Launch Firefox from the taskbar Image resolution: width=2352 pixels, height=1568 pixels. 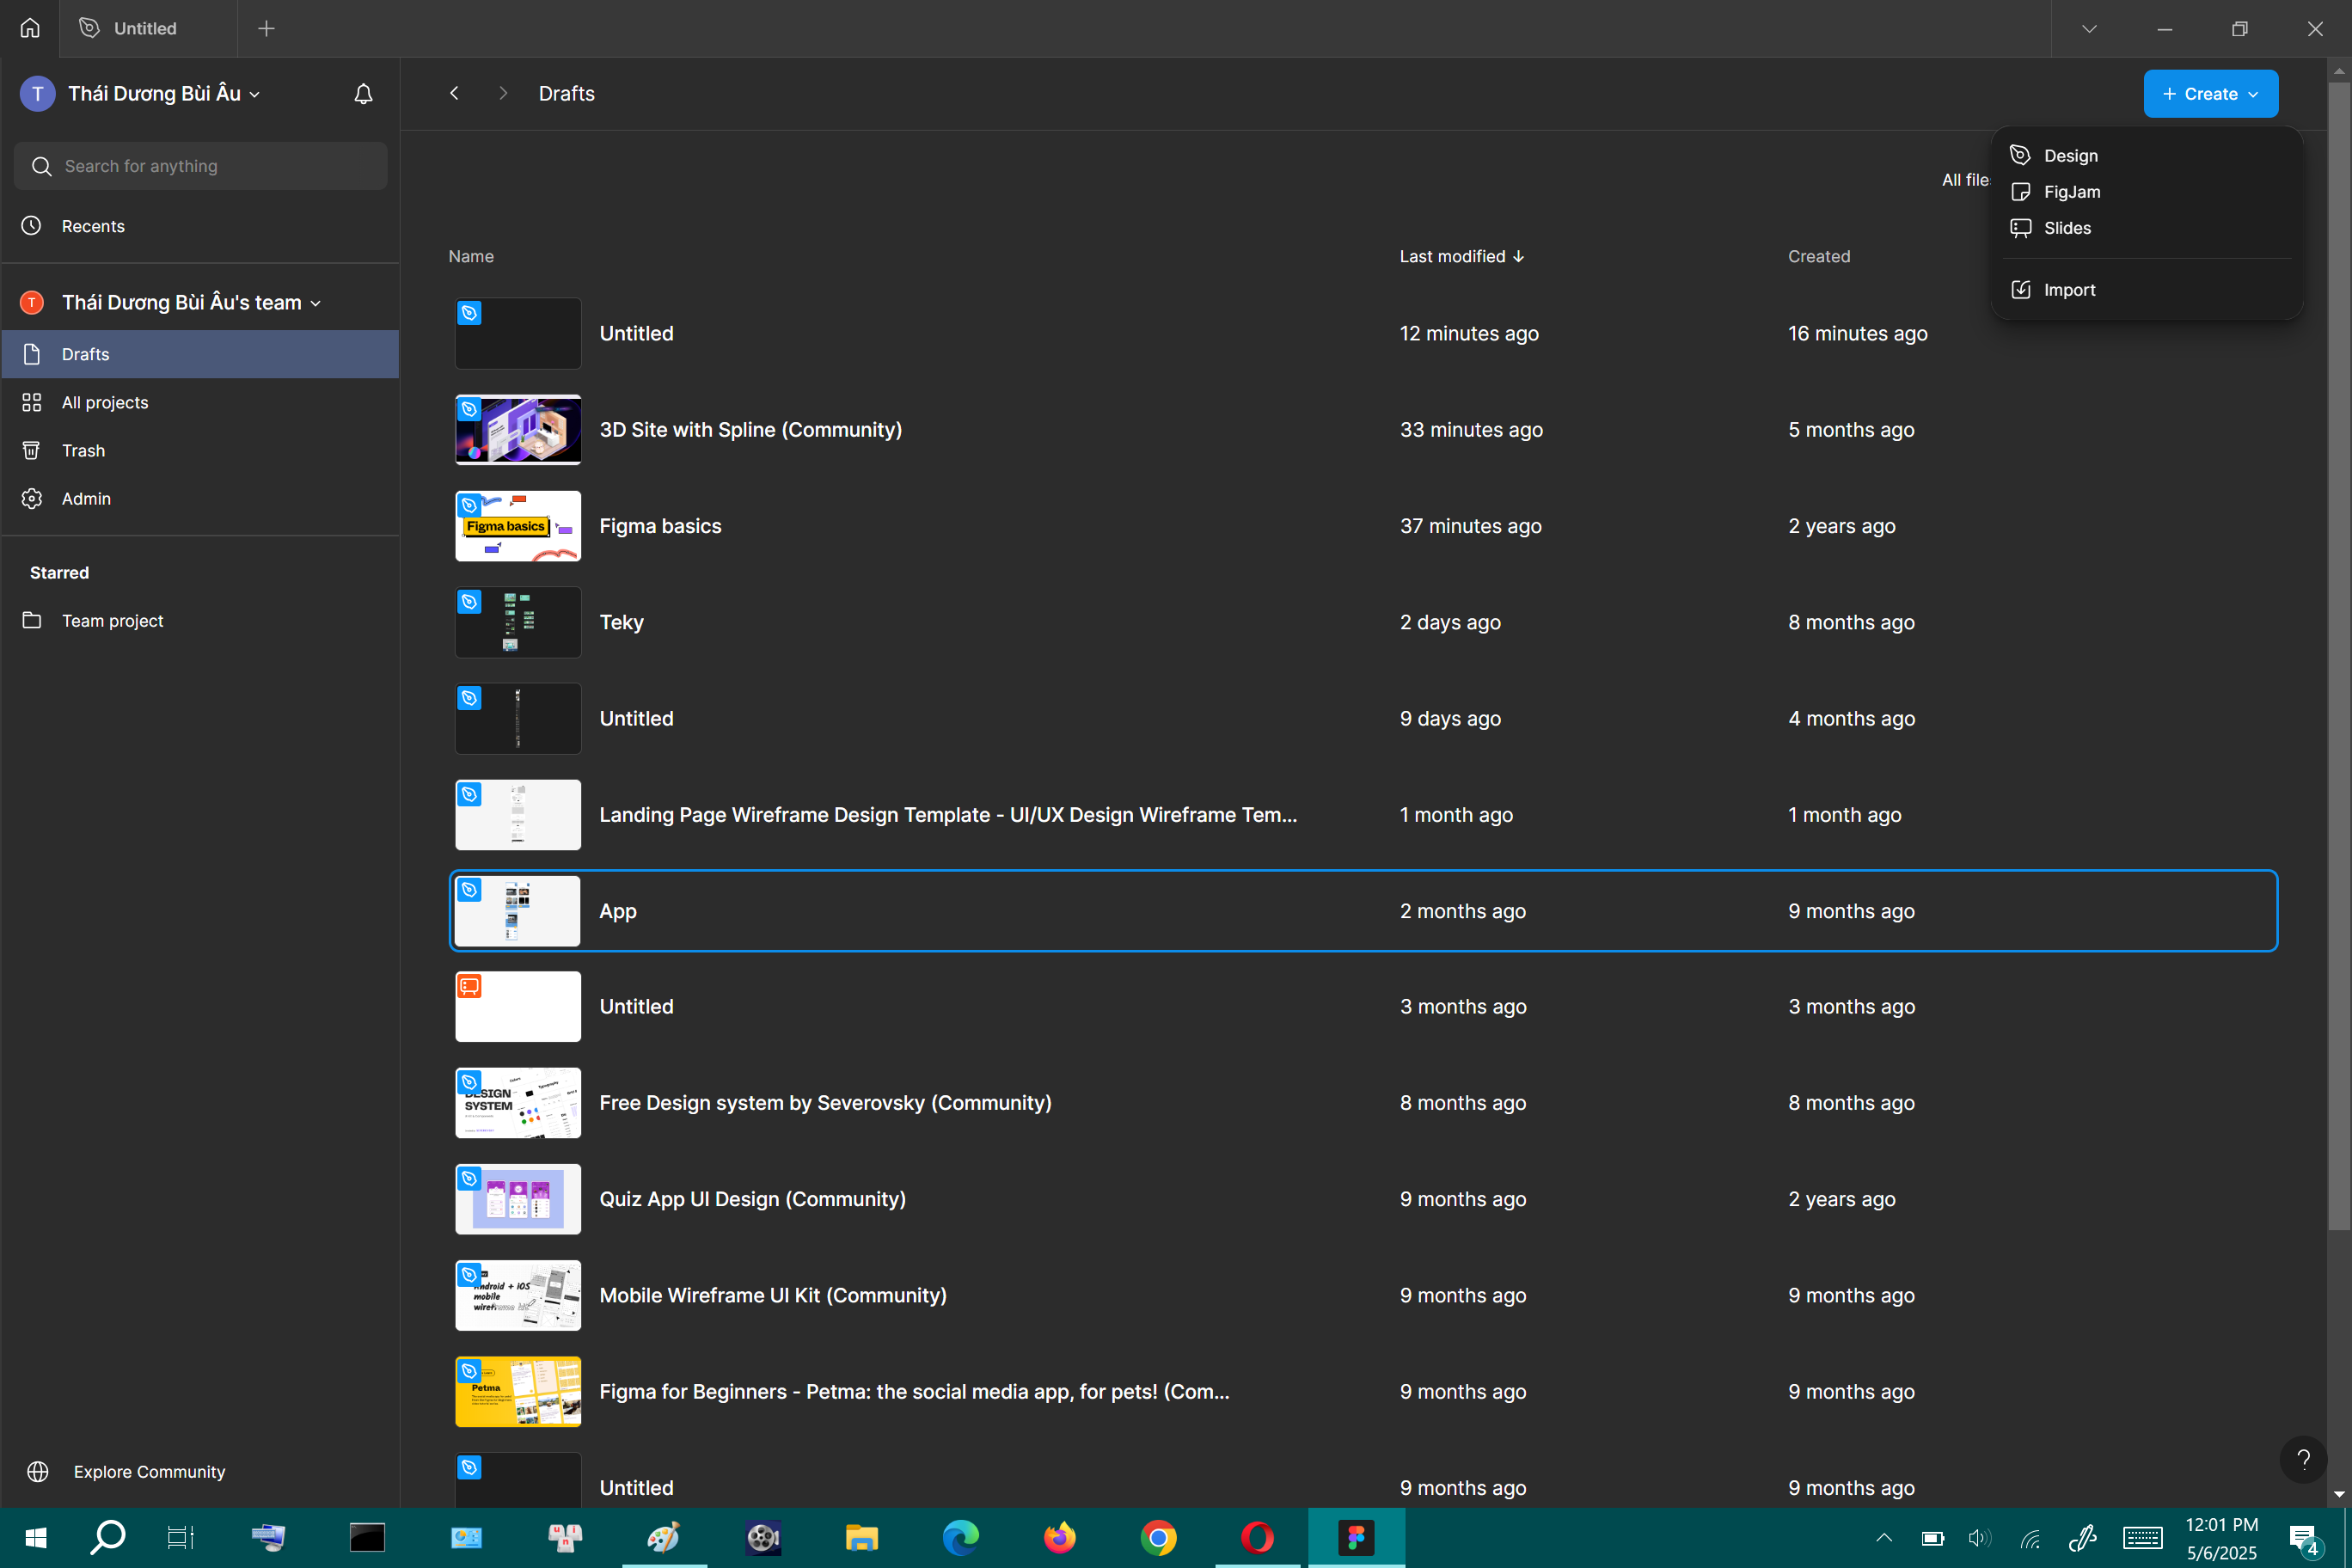coord(1059,1537)
